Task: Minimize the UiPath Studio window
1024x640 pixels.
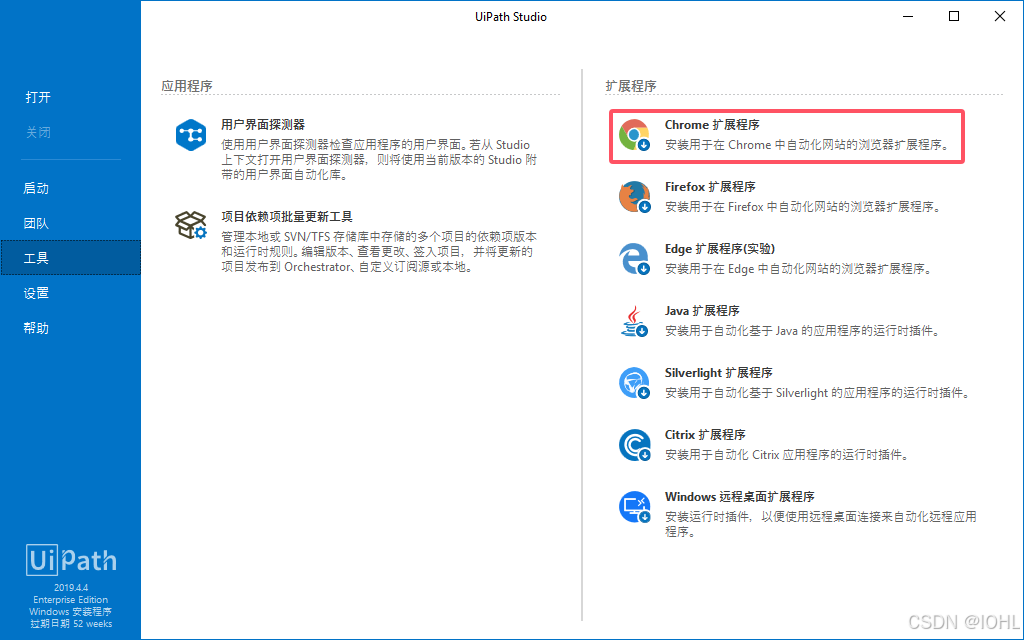Action: 908,16
